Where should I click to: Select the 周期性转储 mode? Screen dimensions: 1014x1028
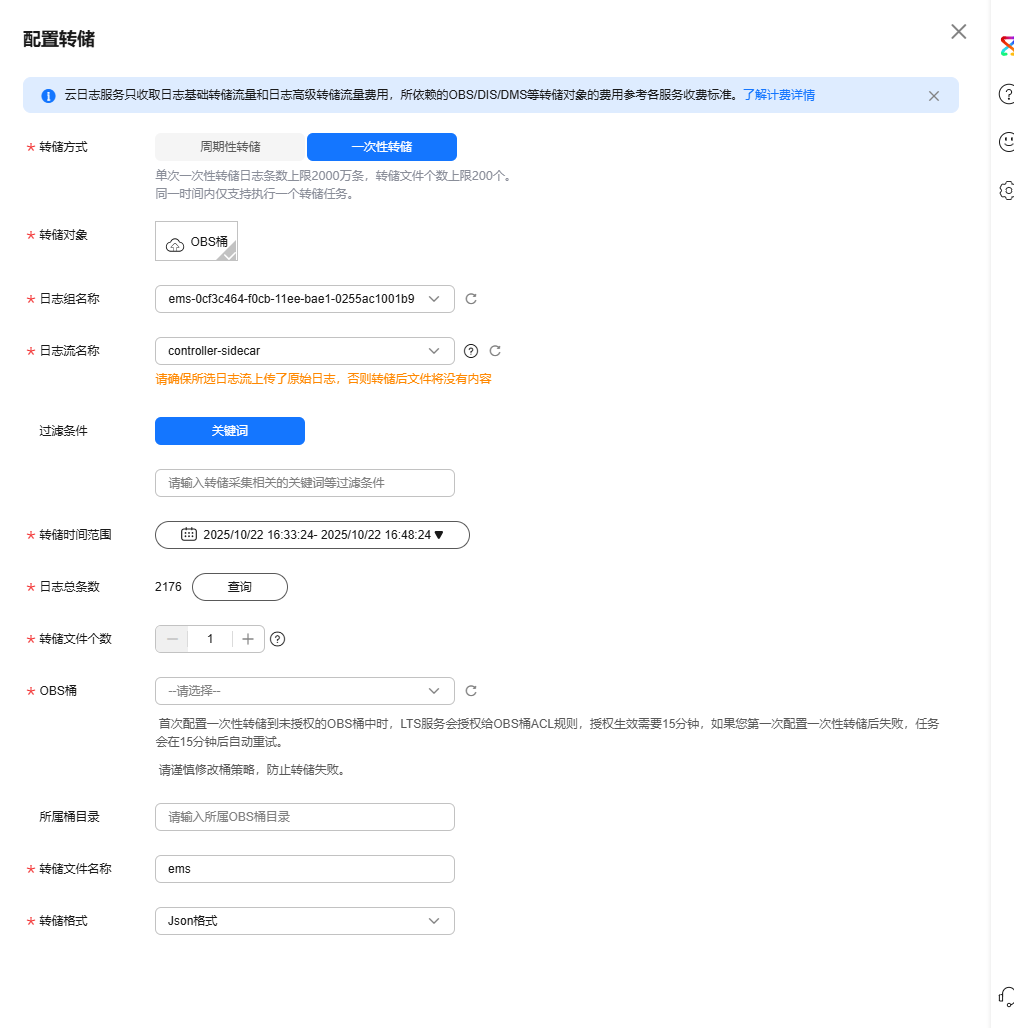(x=230, y=147)
